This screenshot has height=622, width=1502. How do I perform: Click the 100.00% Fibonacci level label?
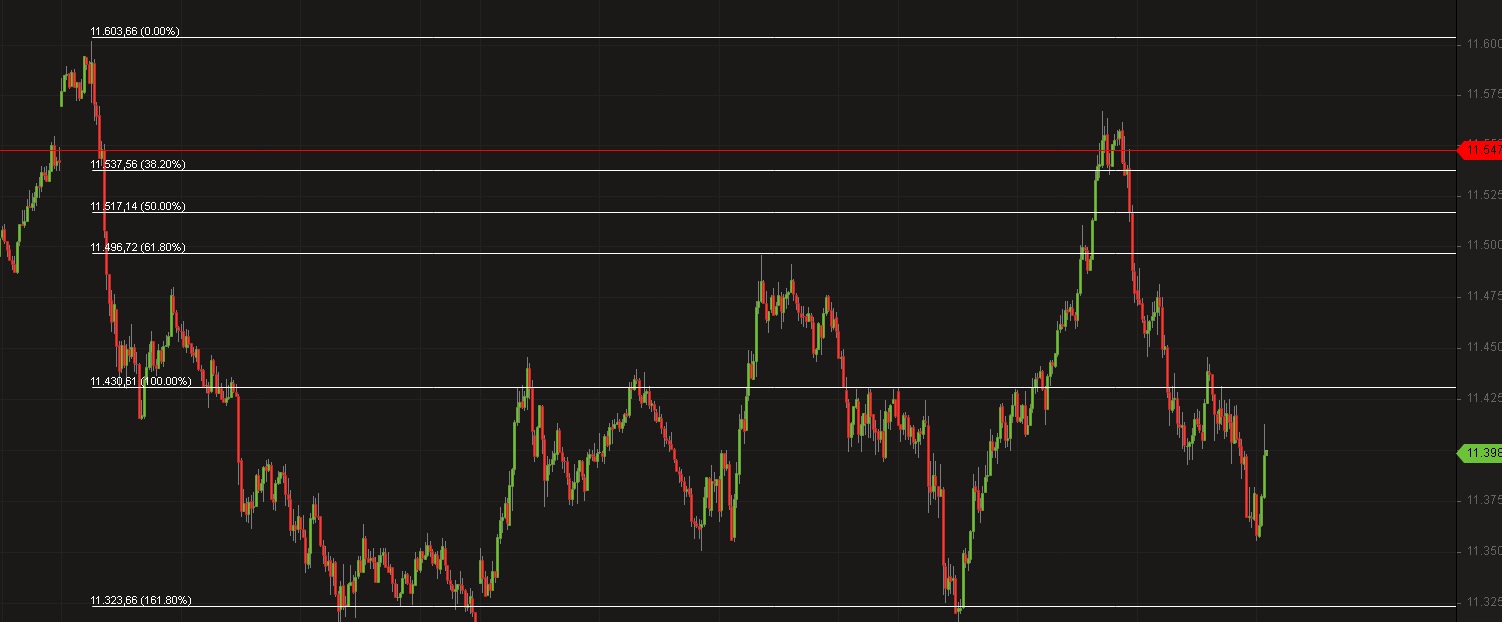click(x=140, y=381)
